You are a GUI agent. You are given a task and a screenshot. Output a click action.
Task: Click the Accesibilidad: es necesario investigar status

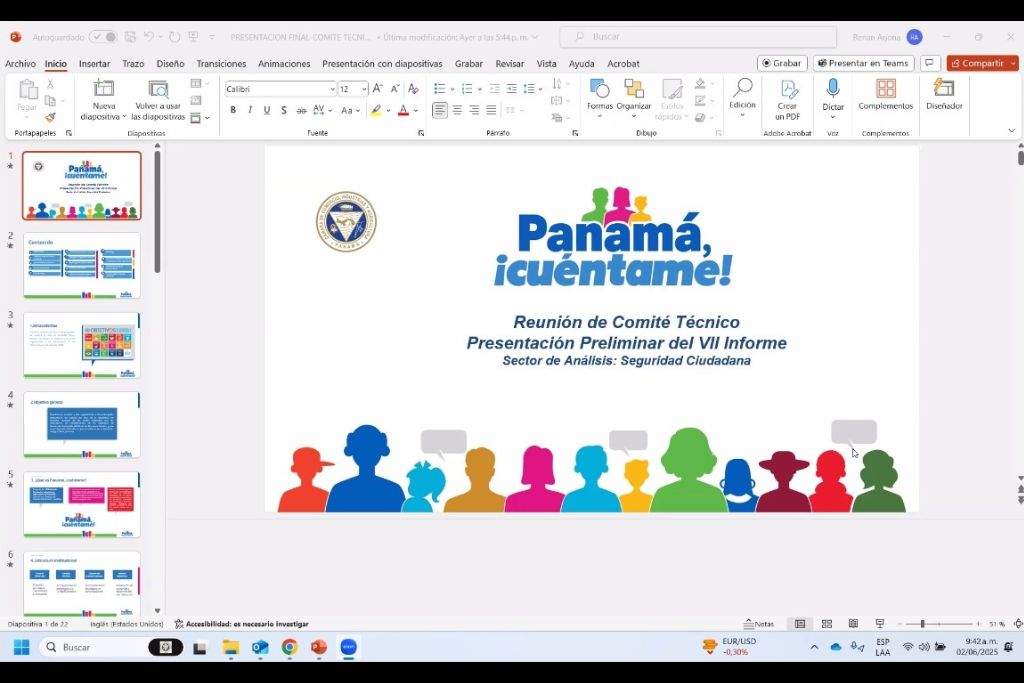(x=242, y=624)
